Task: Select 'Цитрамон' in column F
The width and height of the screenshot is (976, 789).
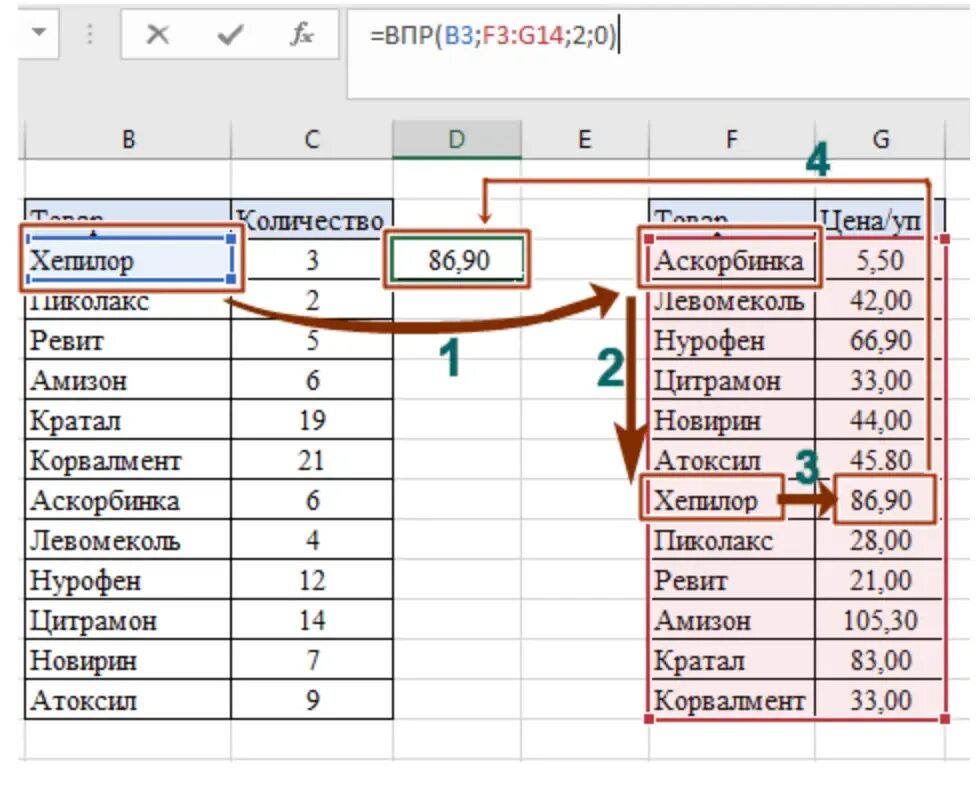Action: pos(732,380)
